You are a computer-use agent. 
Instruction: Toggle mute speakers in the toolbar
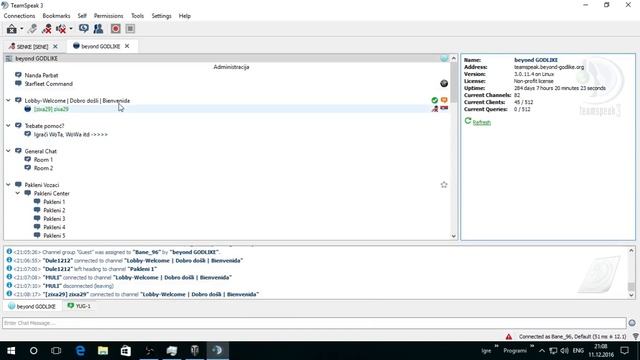(61, 29)
